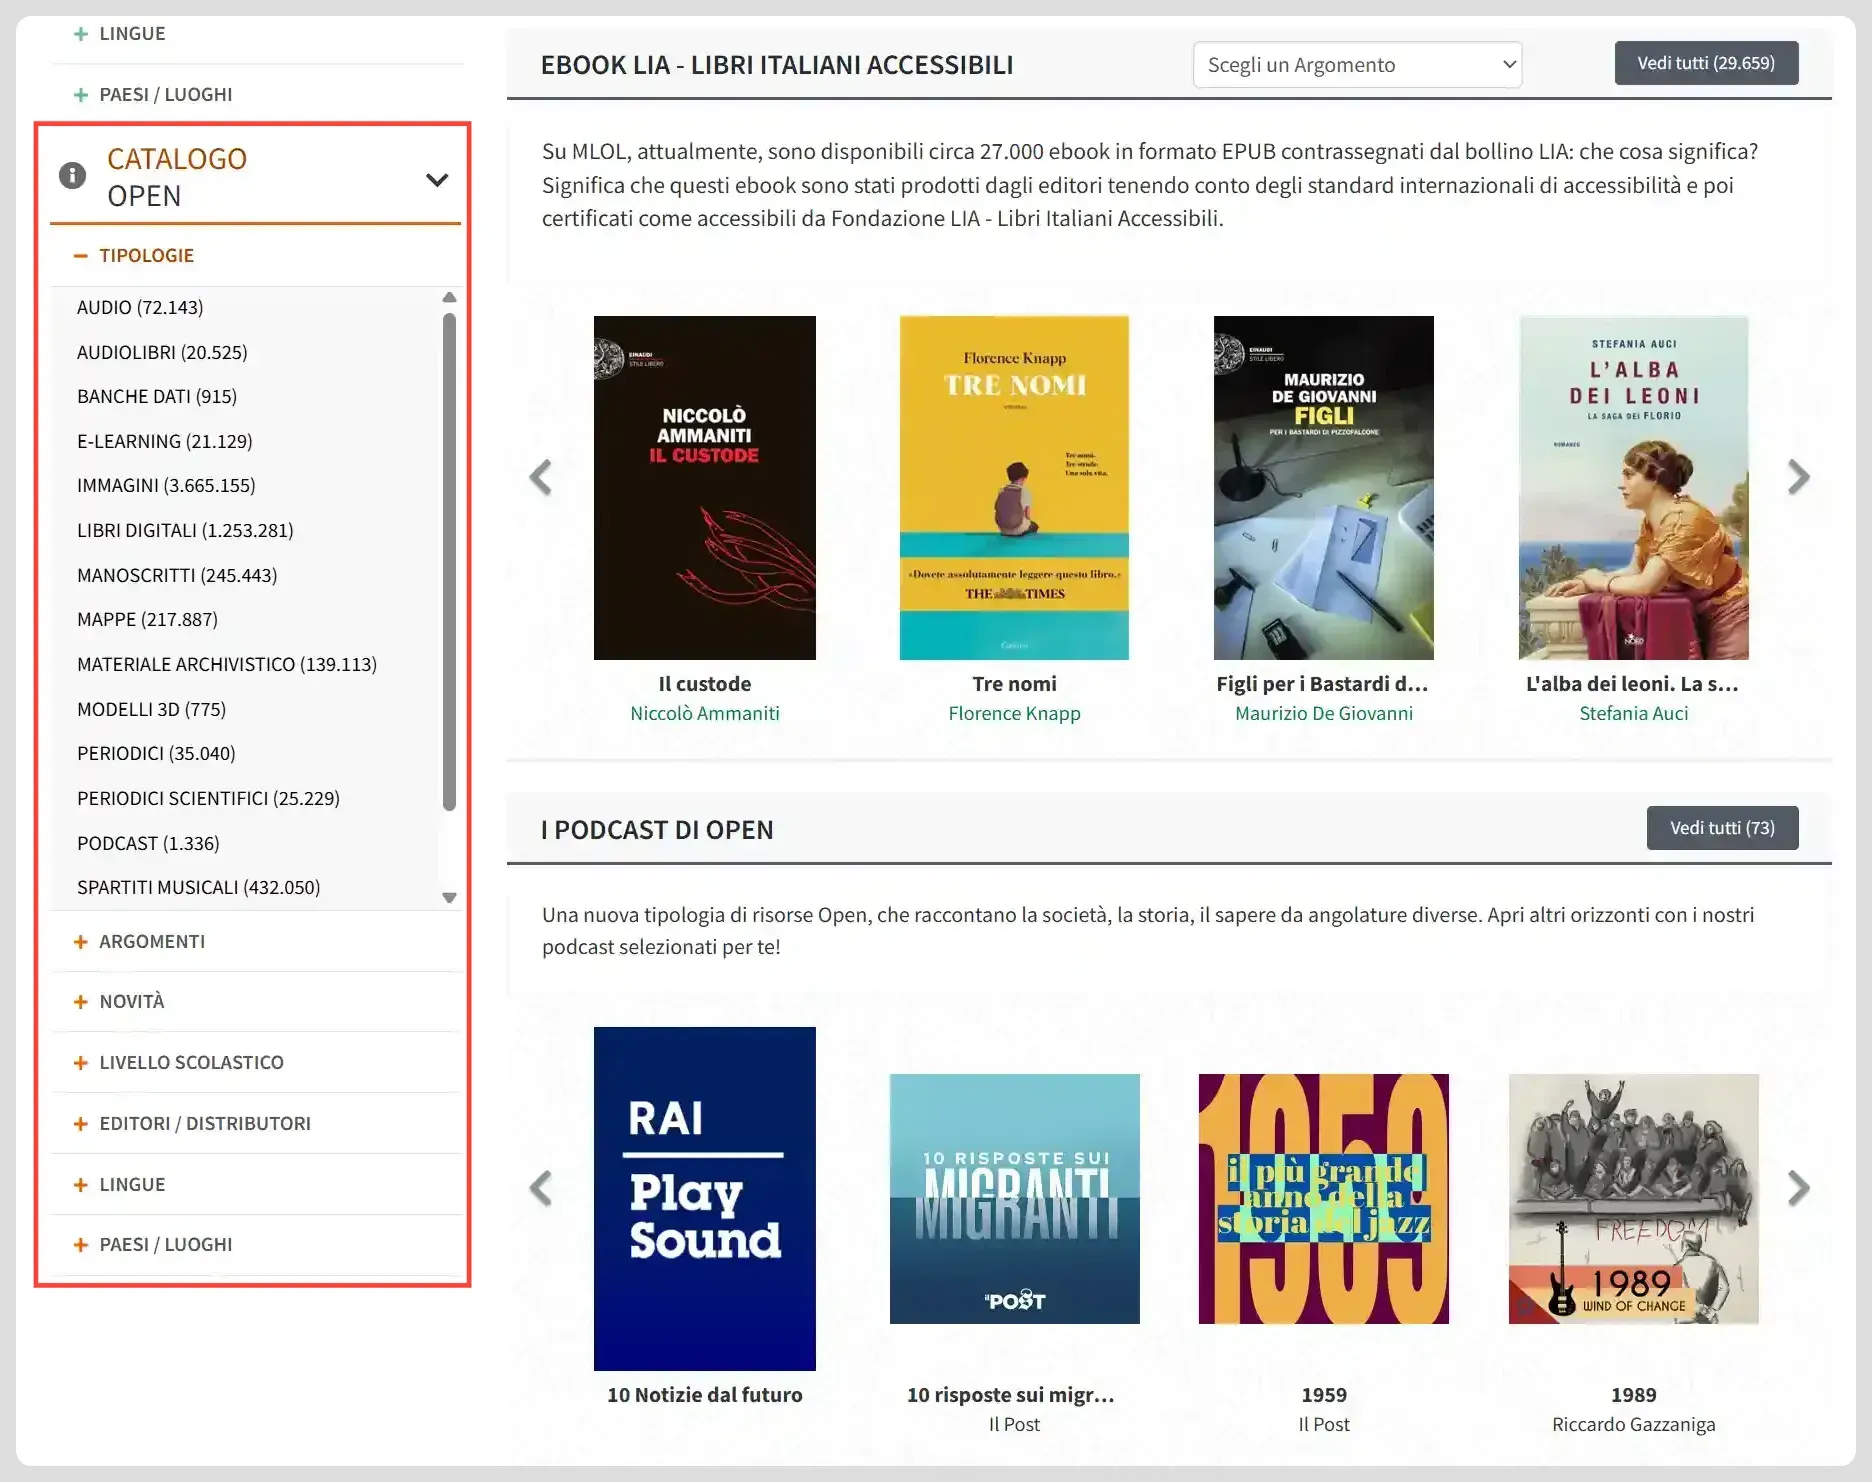Click Vedi tutti for ebook LIA
This screenshot has width=1872, height=1482.
pyautogui.click(x=1706, y=62)
